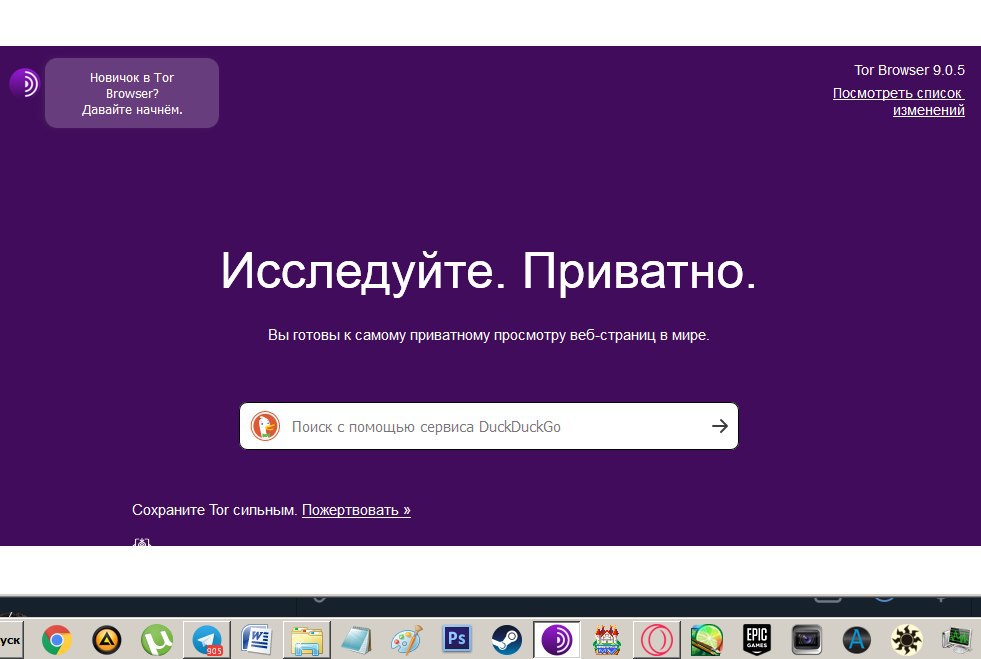Open Paint from the taskbar
Viewport: 981px width, 659px height.
click(x=407, y=640)
